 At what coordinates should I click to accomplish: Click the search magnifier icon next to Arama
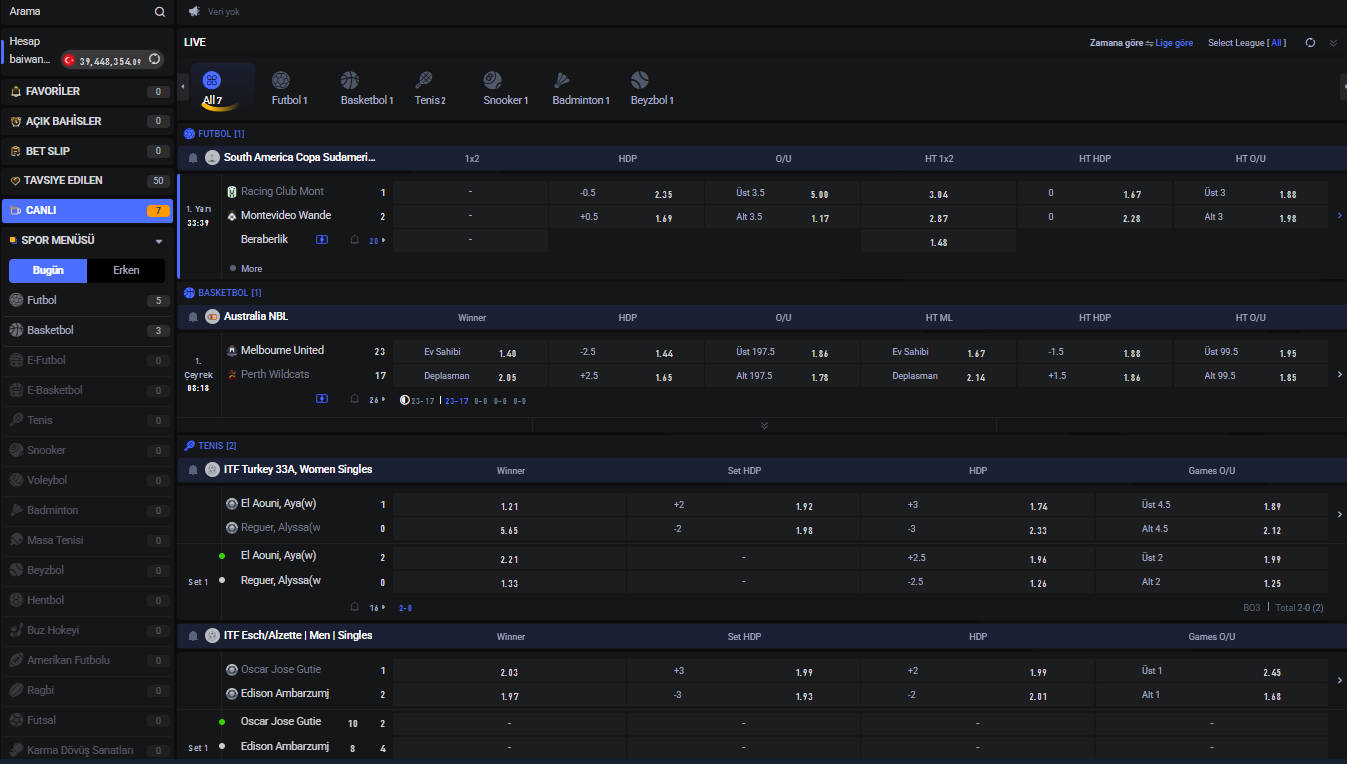click(160, 12)
